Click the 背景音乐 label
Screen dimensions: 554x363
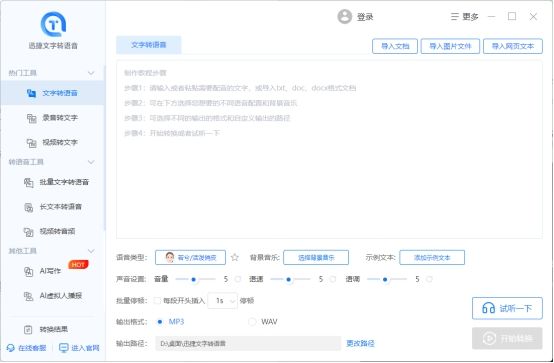click(264, 257)
